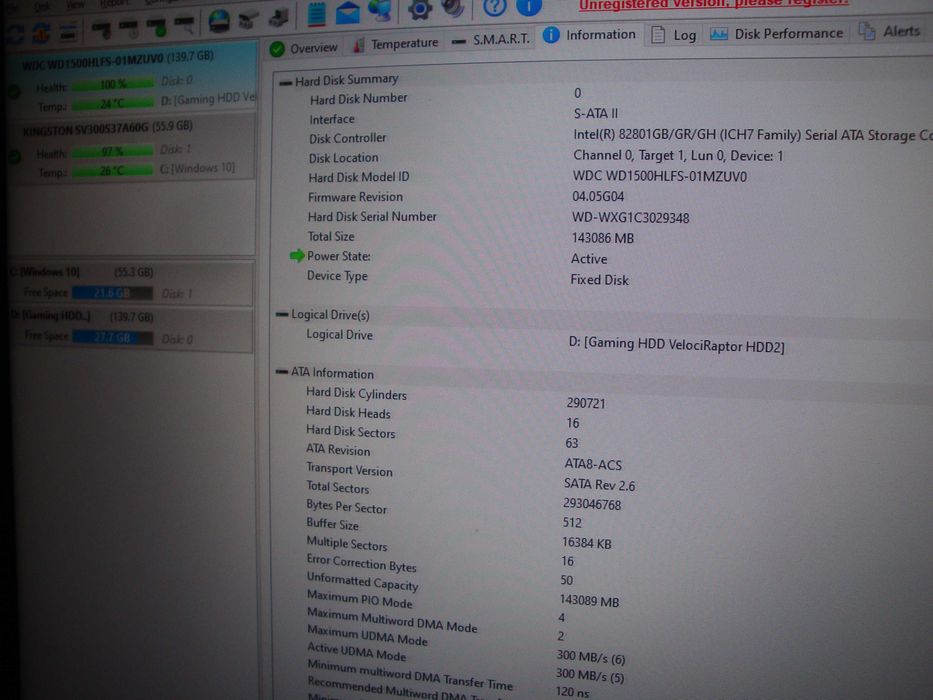This screenshot has width=933, height=700.
Task: Click the WD-WXG1C3029348 serial number value
Action: (x=630, y=218)
